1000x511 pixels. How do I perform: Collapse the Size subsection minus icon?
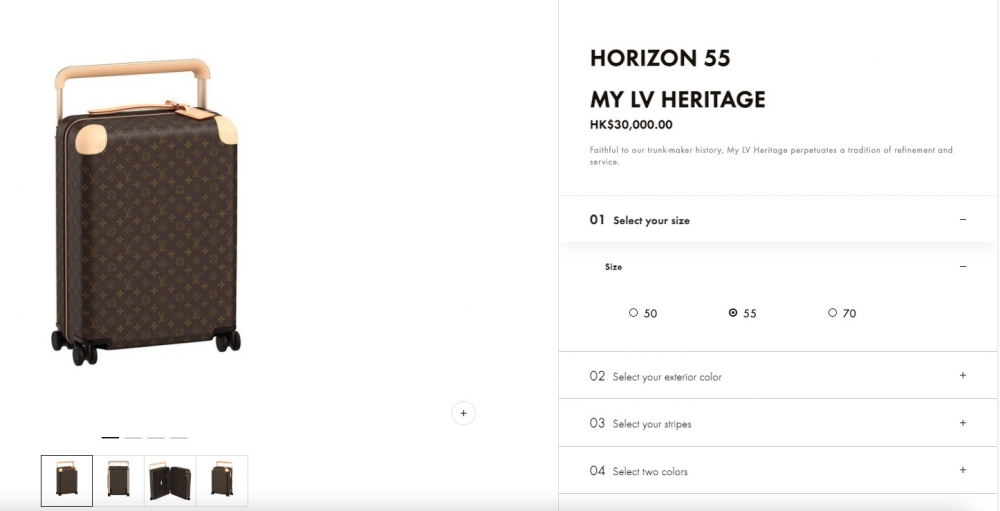point(962,267)
